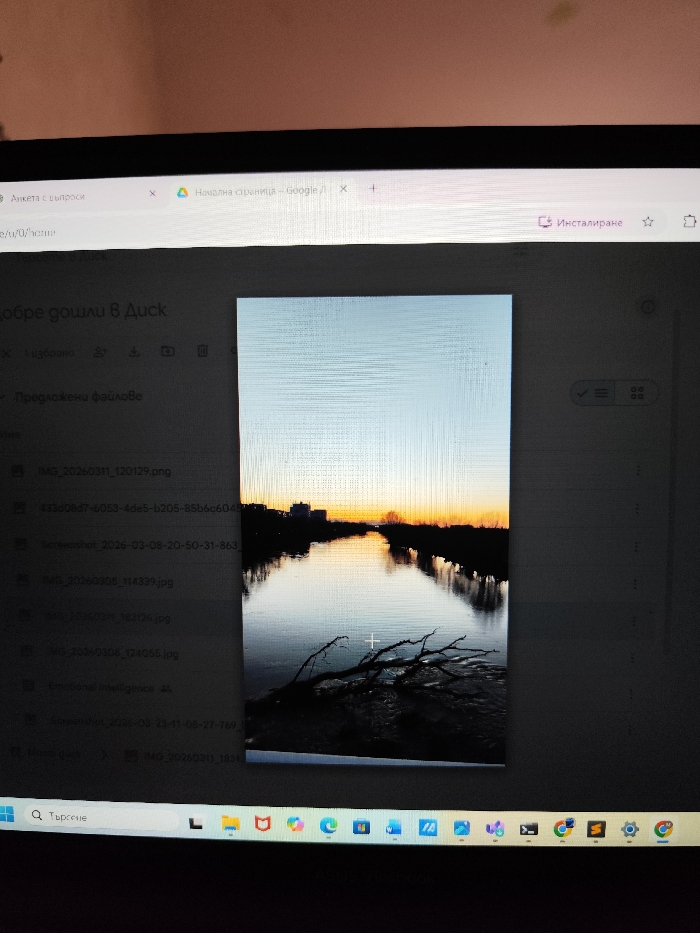The width and height of the screenshot is (700, 933).
Task: Click the share person-plus icon in selection toolbar
Action: 100,352
